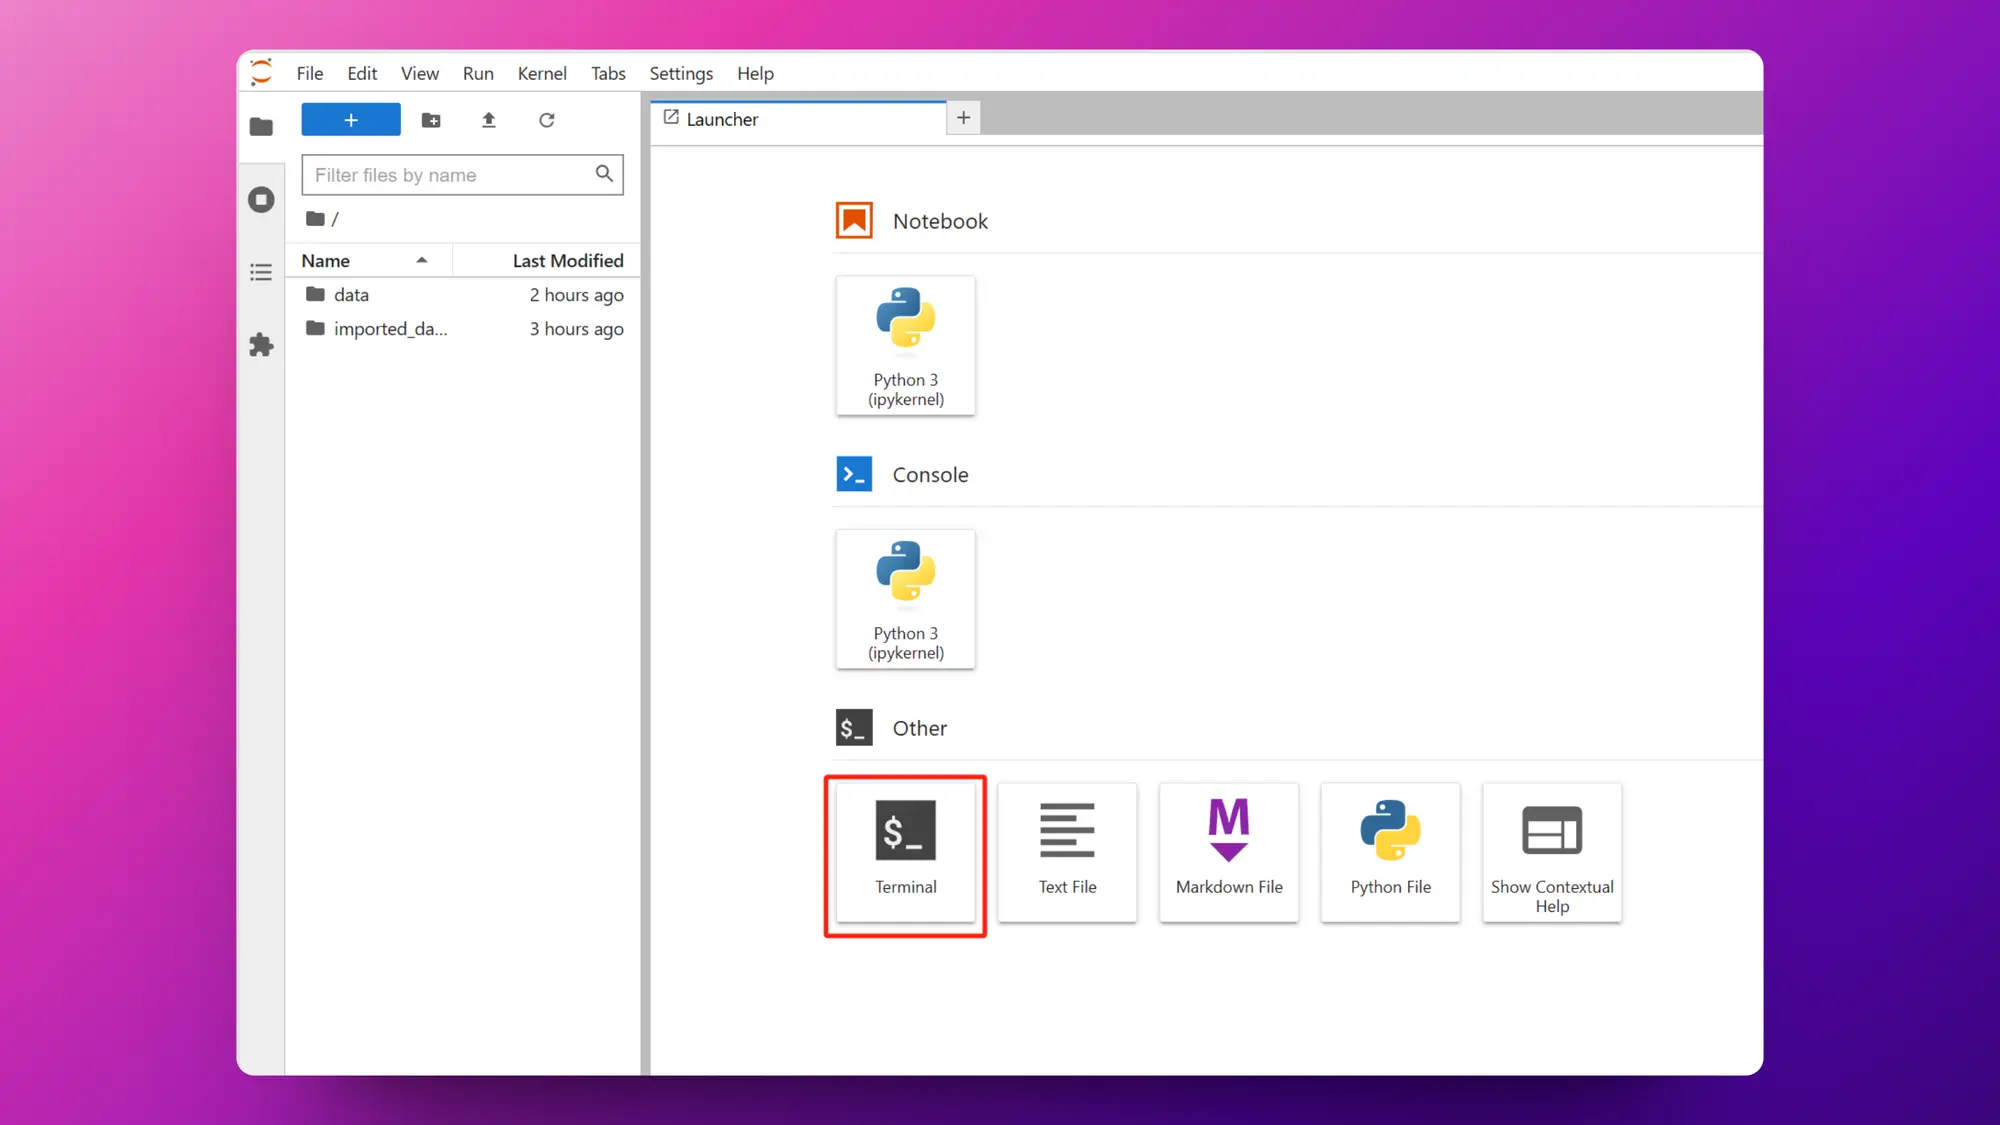Click the new Launcher plus button
The width and height of the screenshot is (2000, 1125).
point(963,117)
